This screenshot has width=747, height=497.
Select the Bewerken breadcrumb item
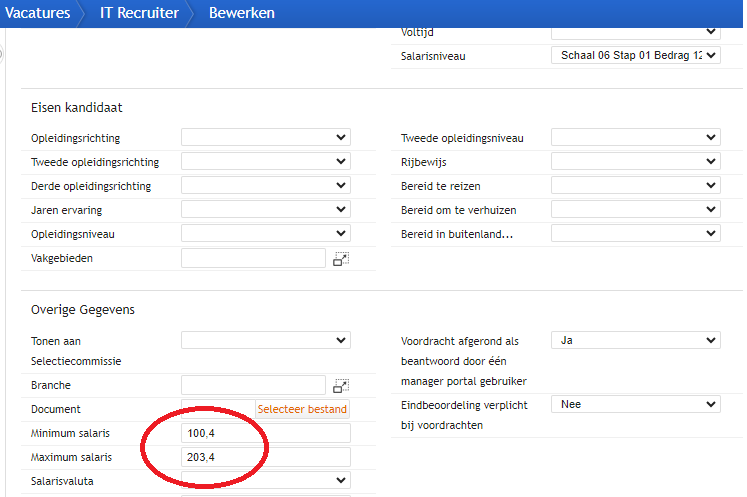tap(242, 13)
